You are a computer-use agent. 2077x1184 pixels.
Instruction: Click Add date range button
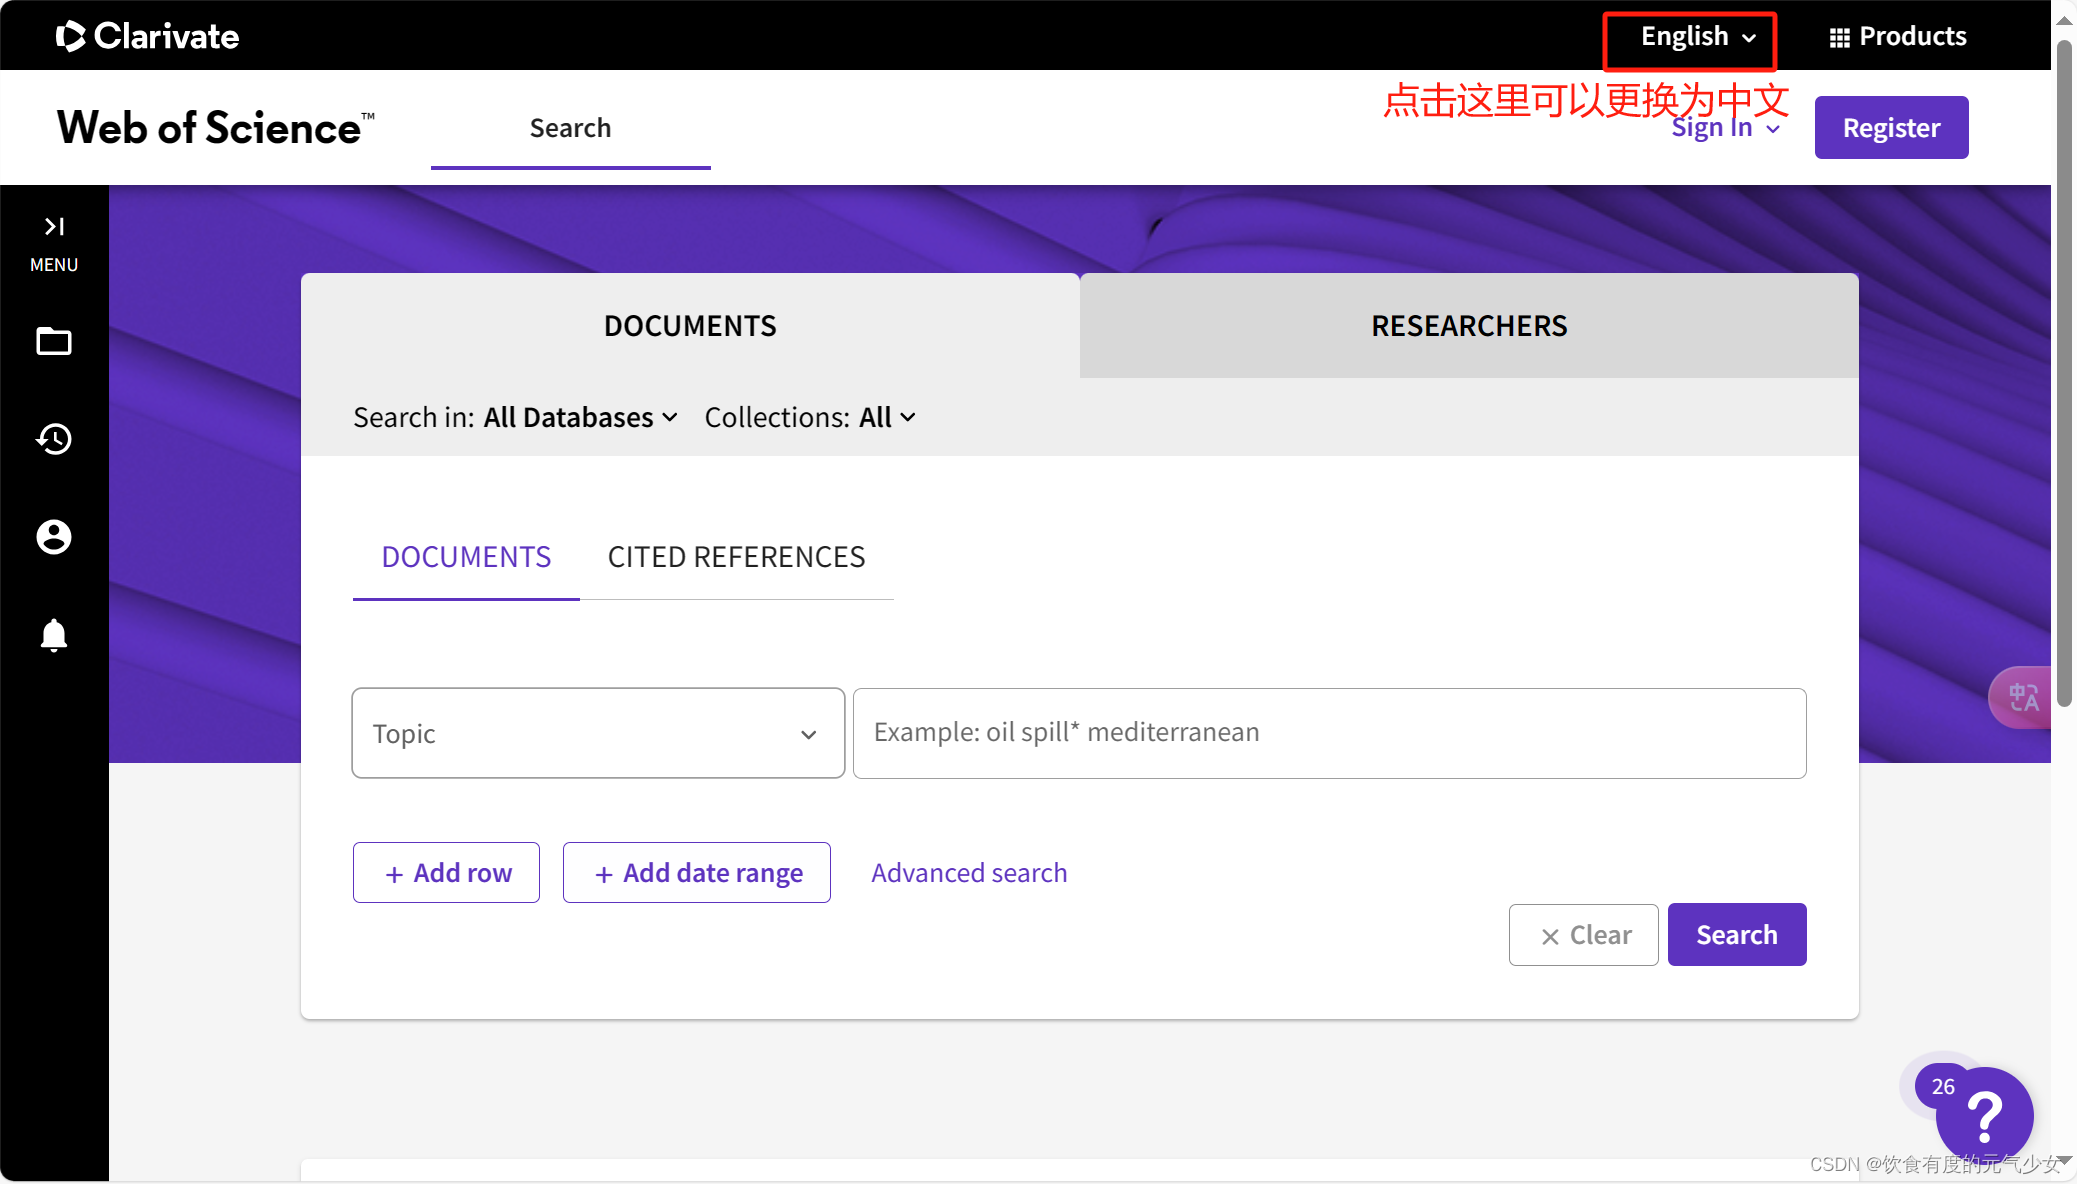pyautogui.click(x=696, y=873)
